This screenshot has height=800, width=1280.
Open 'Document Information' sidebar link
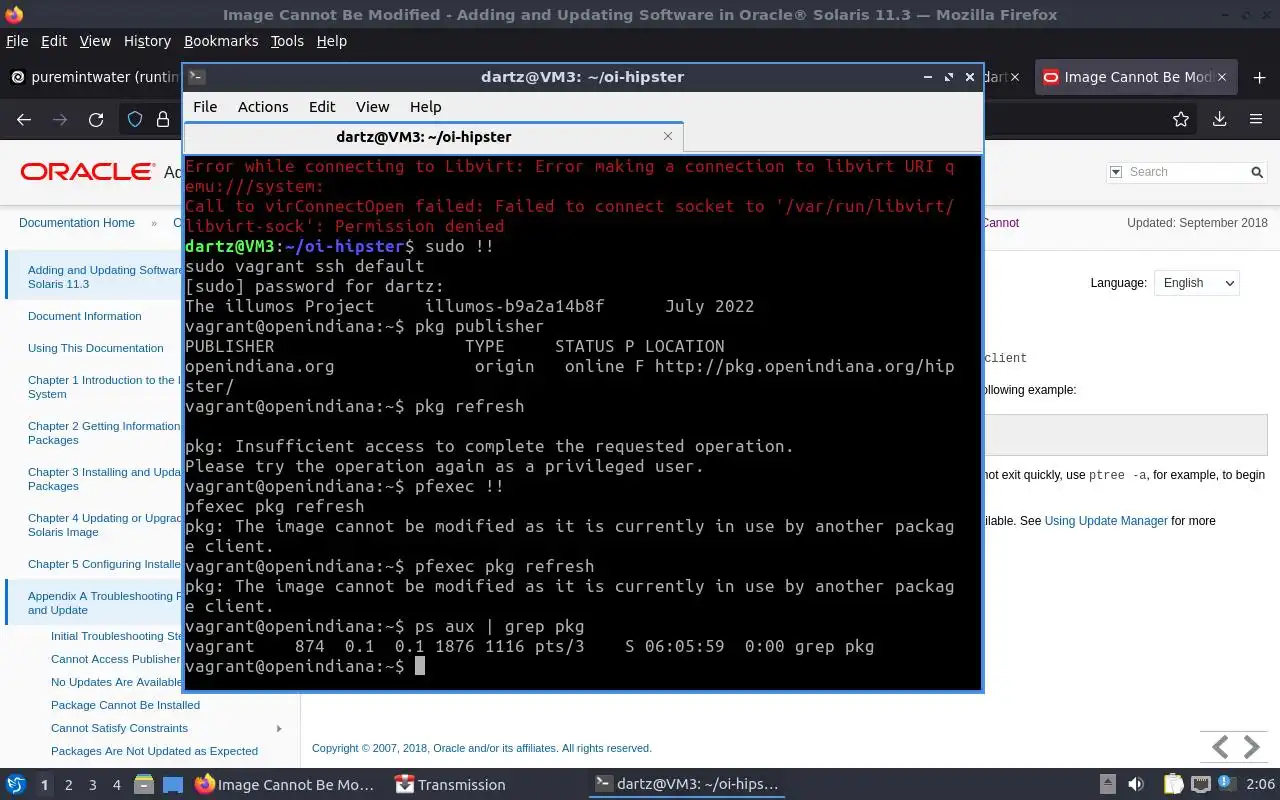(85, 316)
